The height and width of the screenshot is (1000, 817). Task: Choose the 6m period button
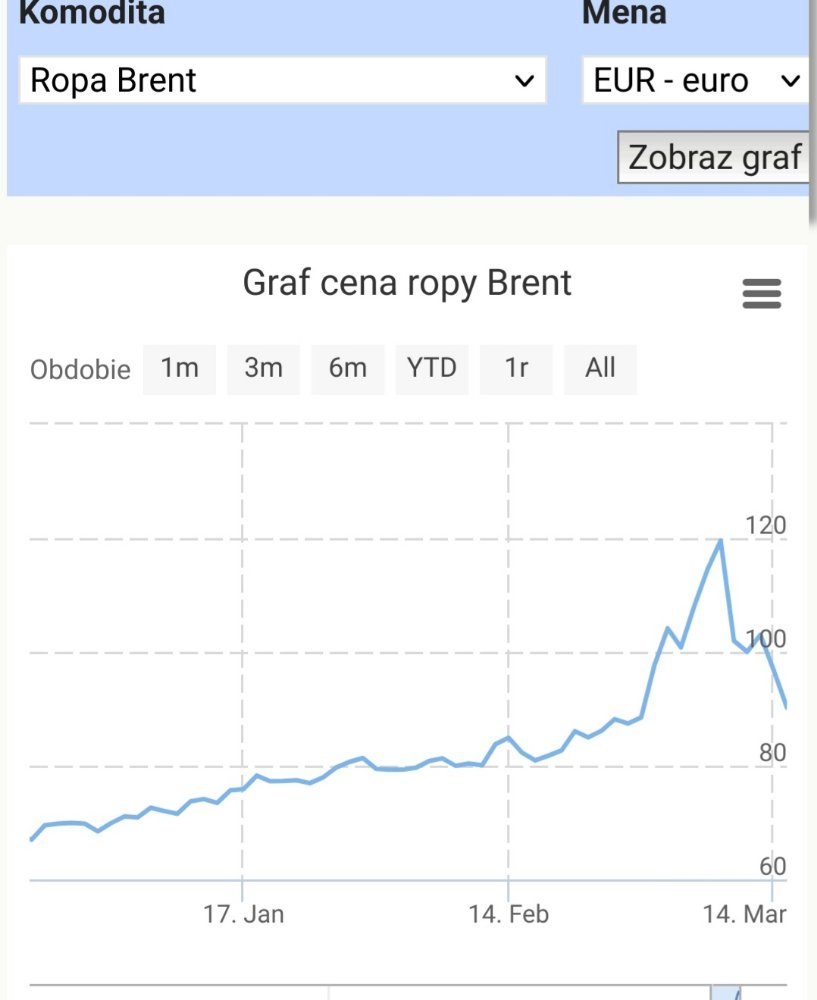coord(347,368)
